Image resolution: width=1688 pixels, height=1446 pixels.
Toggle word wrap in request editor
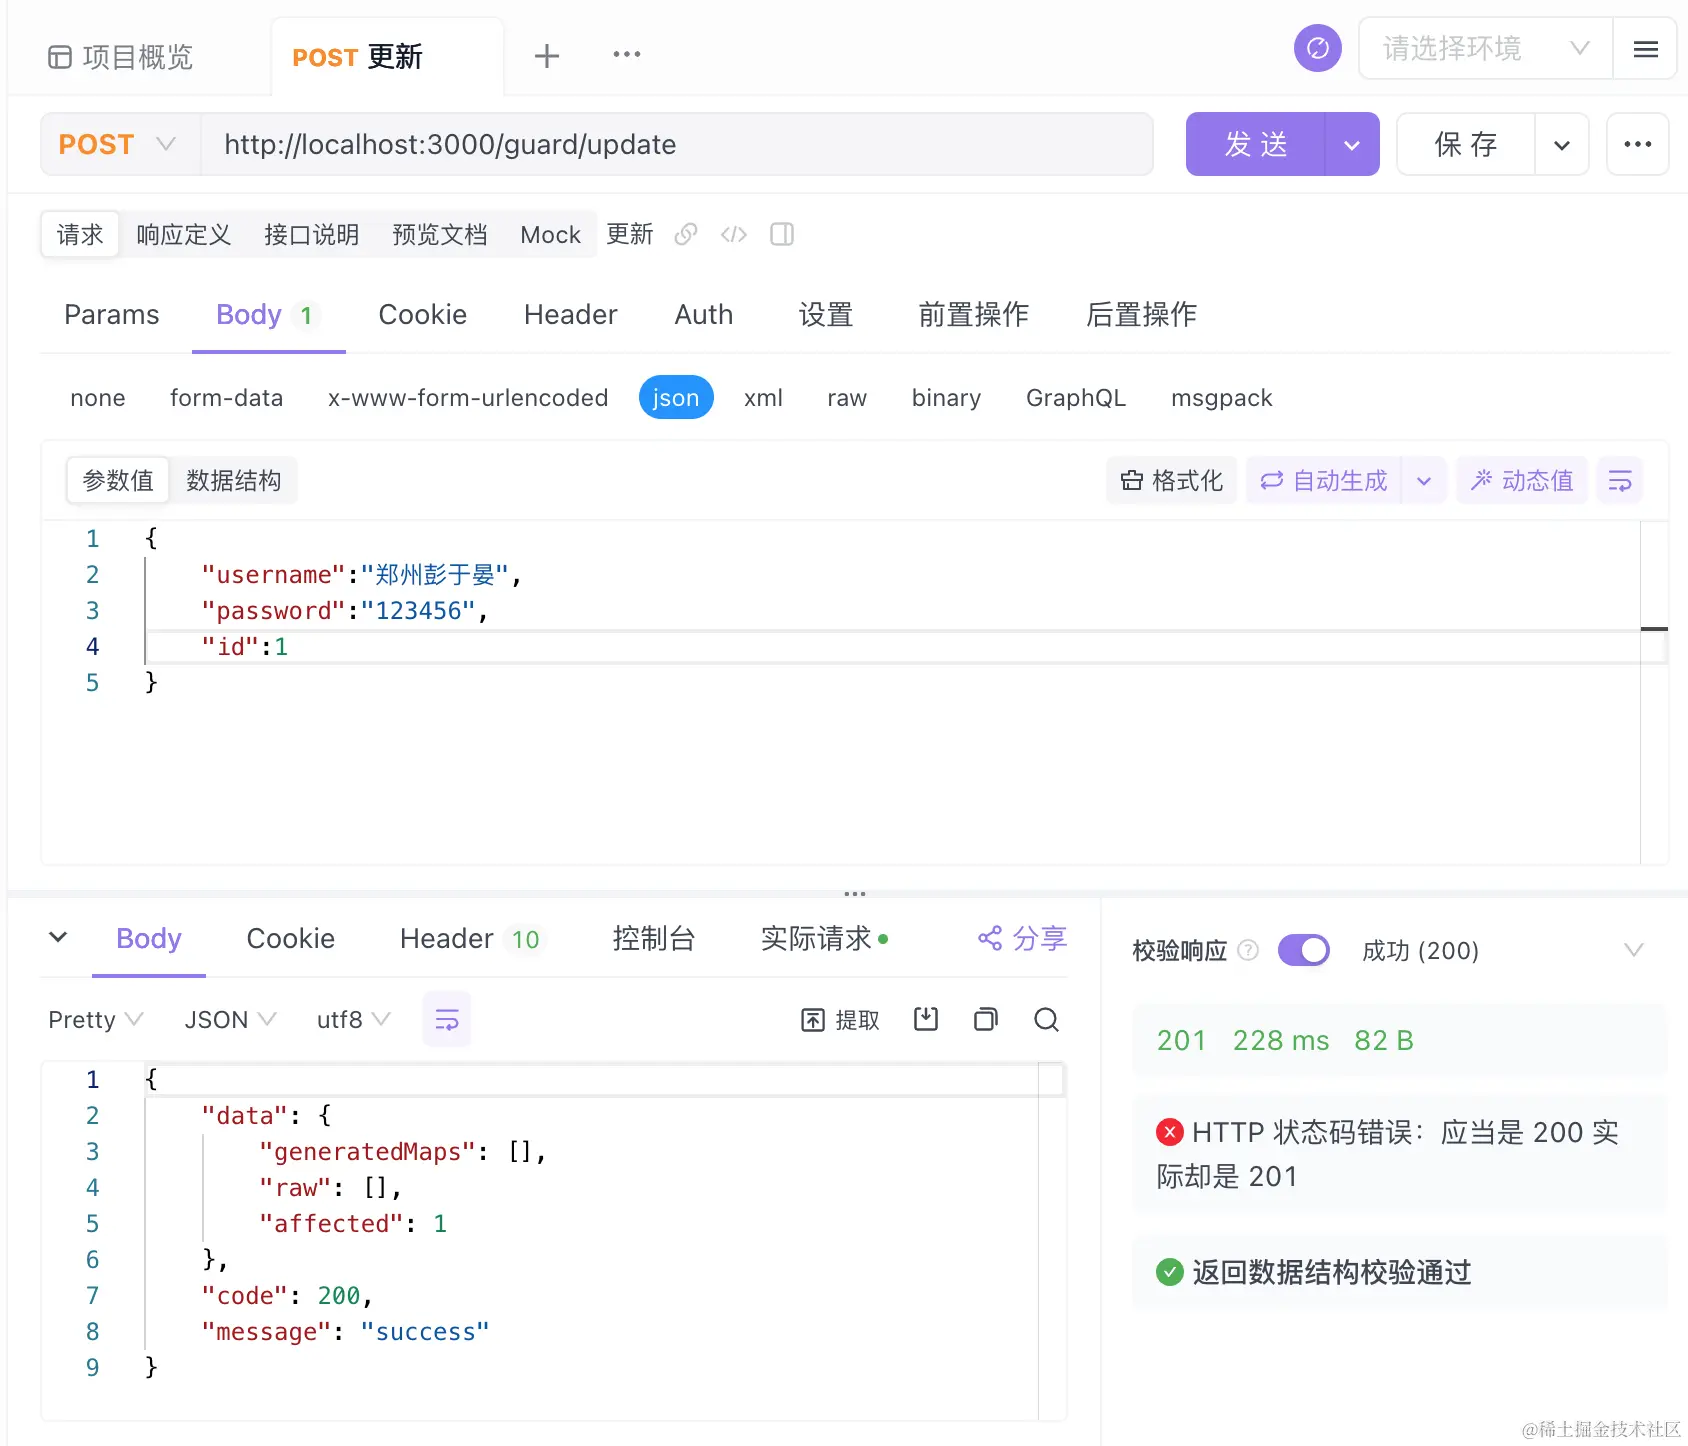click(1620, 481)
